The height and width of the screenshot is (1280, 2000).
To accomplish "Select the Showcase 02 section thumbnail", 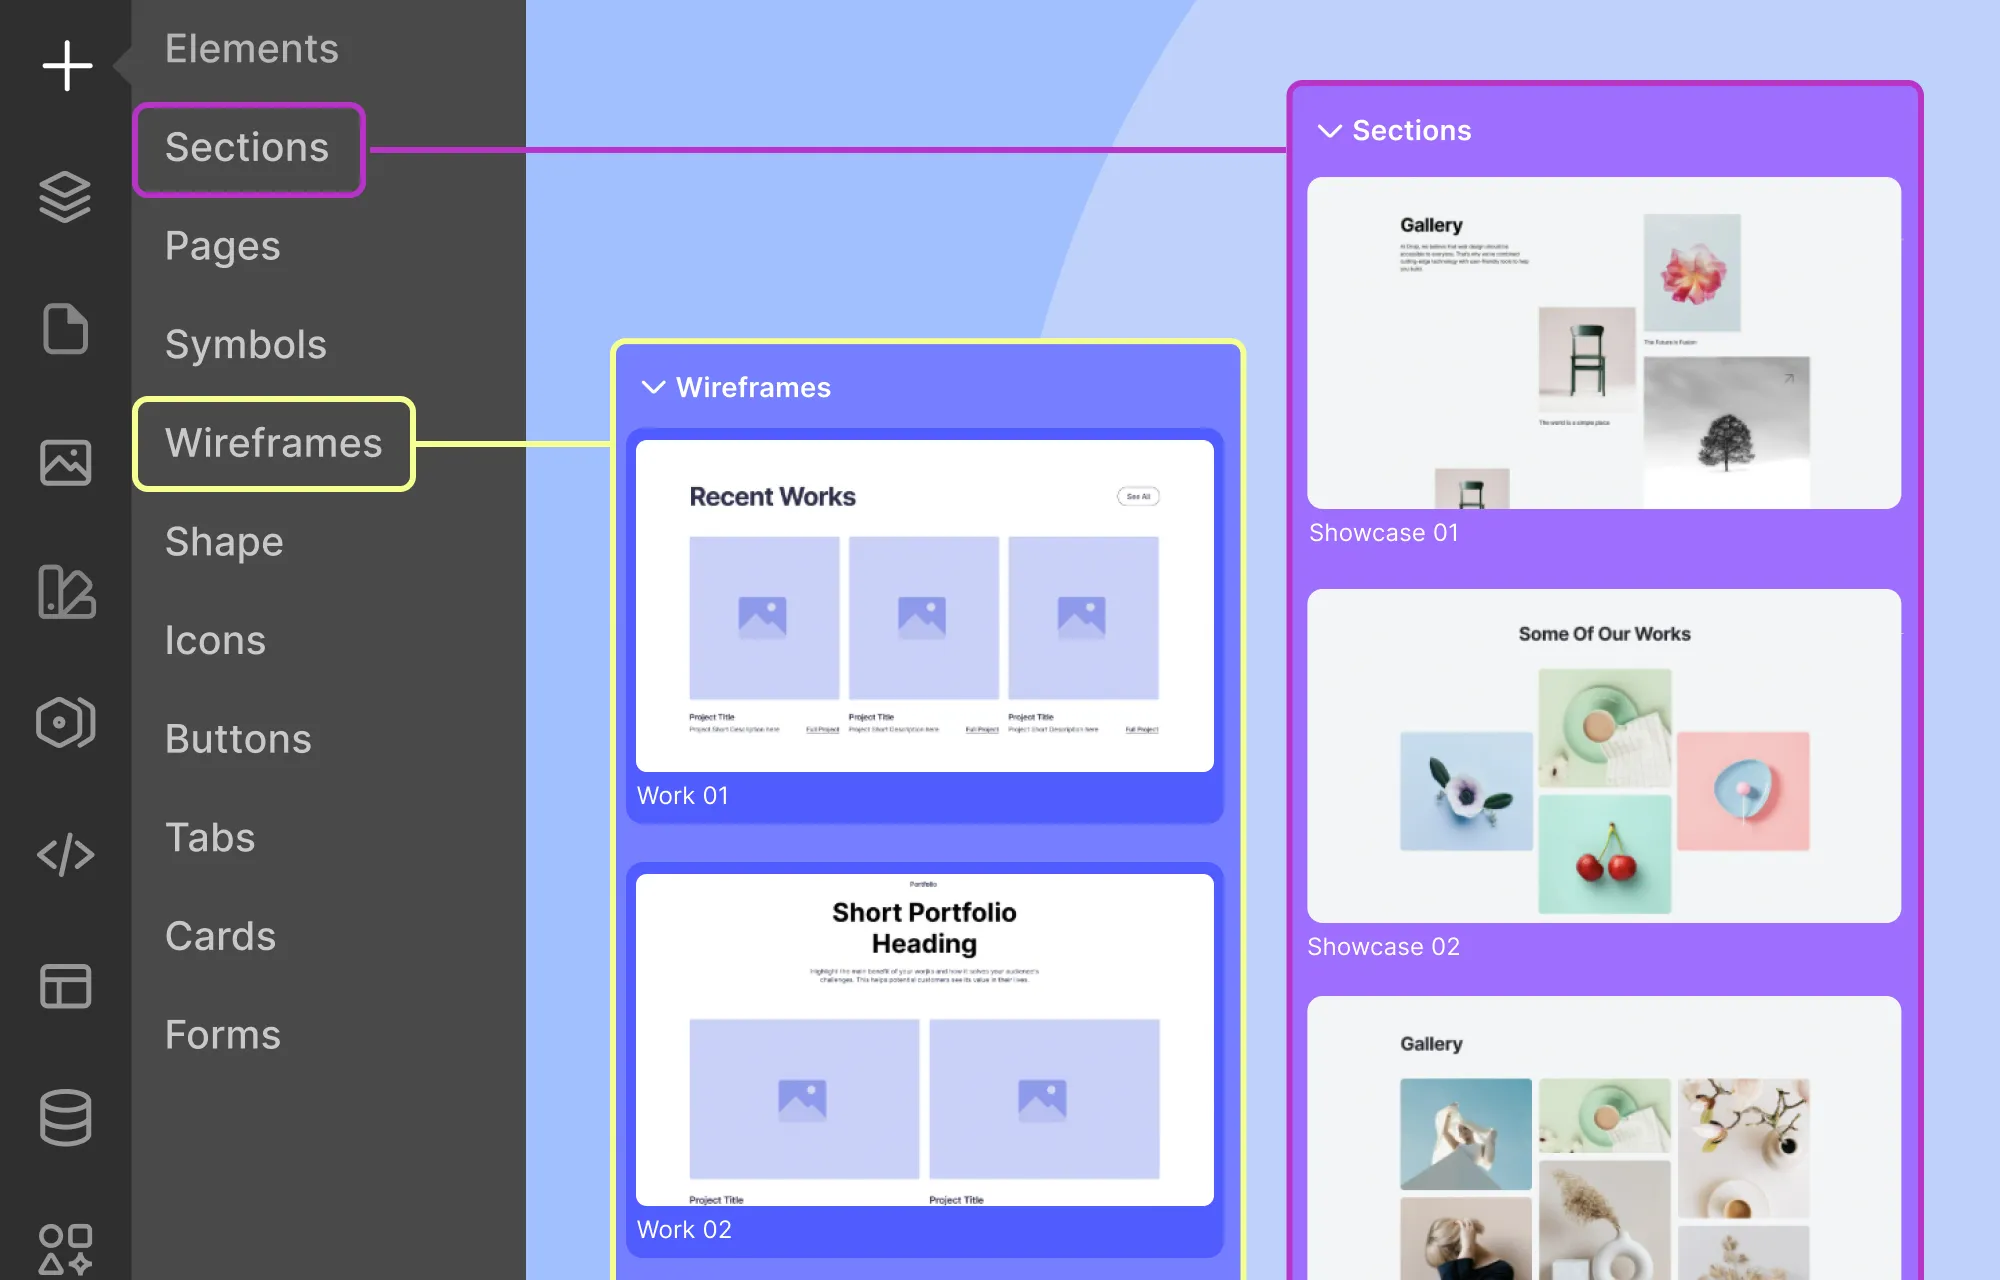I will point(1603,756).
